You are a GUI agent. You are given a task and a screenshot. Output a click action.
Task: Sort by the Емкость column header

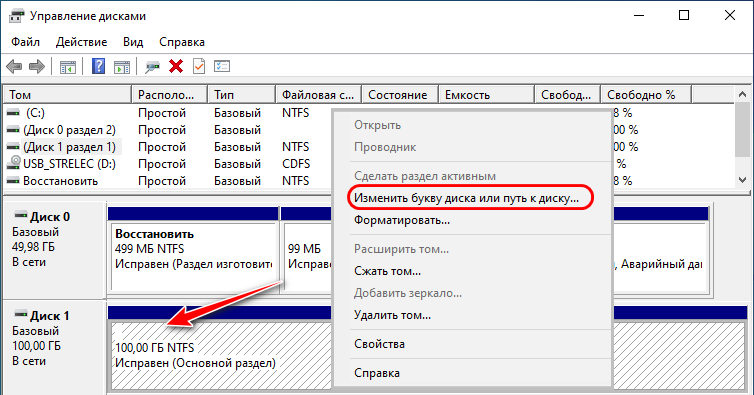pyautogui.click(x=486, y=95)
